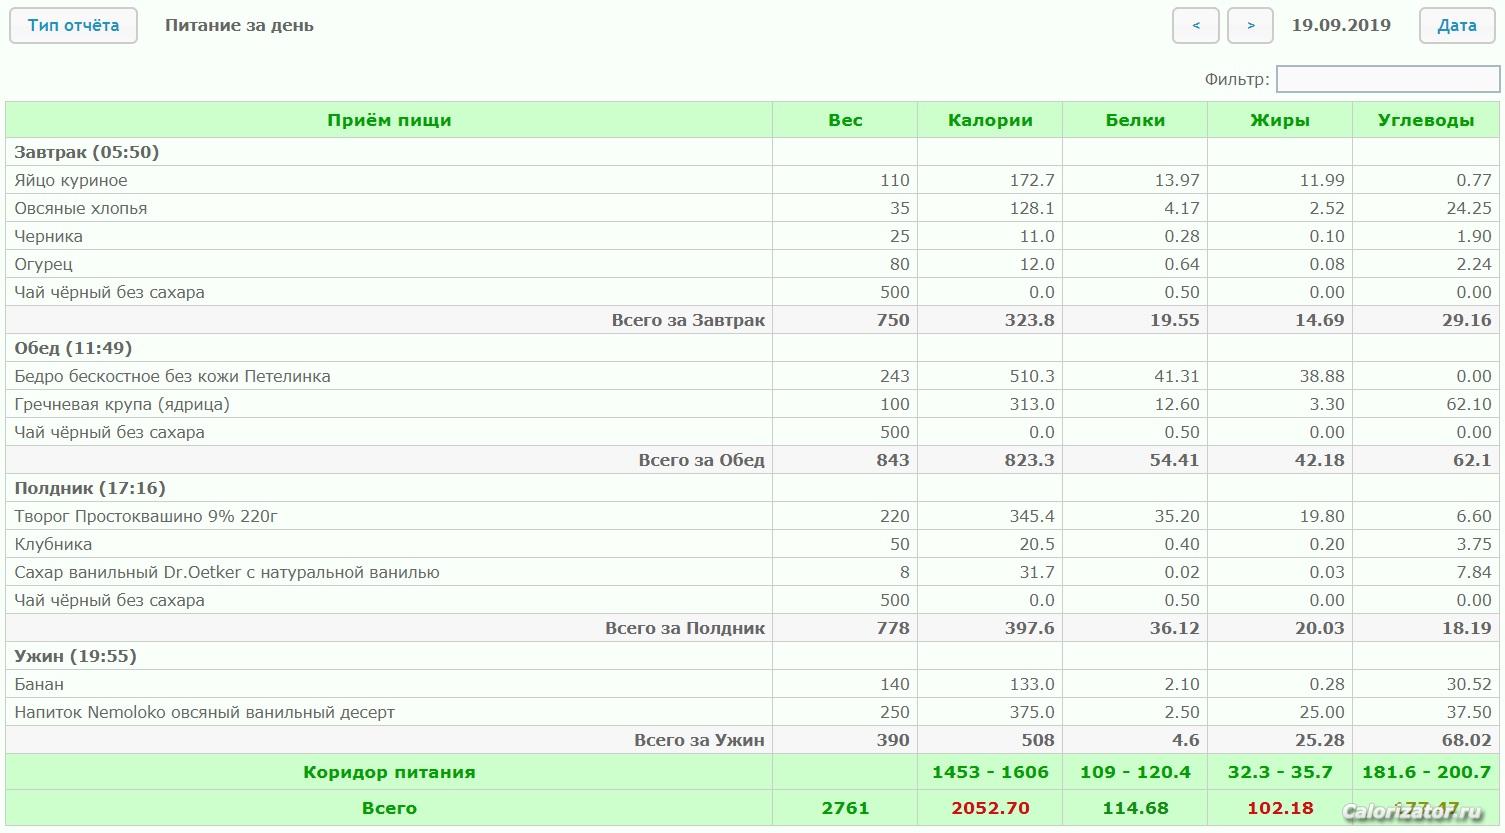Select the Овсяные хлопья row
The height and width of the screenshot is (833, 1505).
tap(752, 208)
